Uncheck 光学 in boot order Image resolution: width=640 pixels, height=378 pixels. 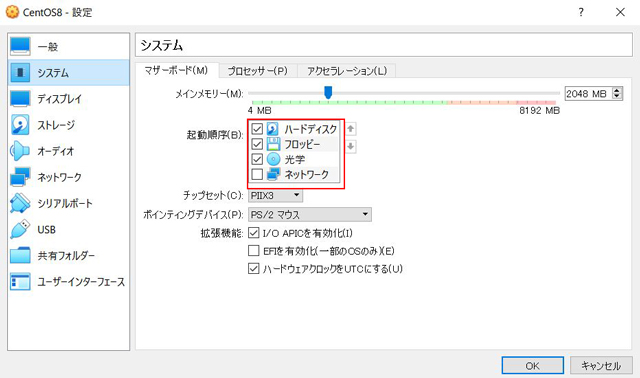point(257,159)
